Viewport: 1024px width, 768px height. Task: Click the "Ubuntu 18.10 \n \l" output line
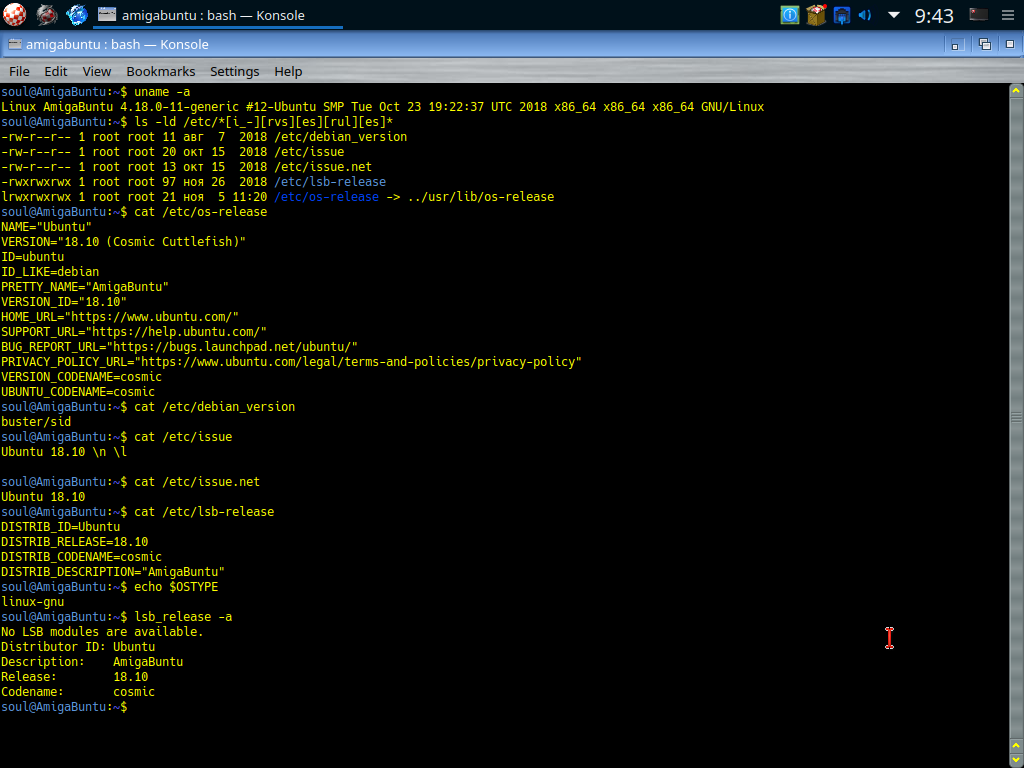point(64,453)
